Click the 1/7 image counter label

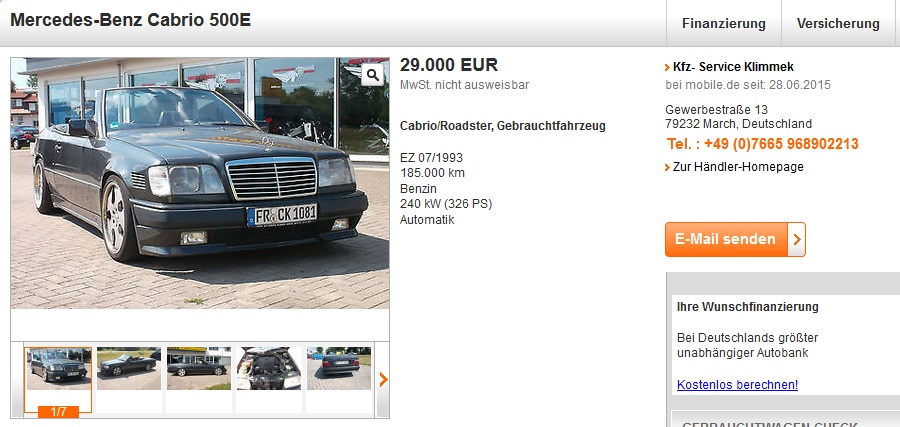[58, 412]
